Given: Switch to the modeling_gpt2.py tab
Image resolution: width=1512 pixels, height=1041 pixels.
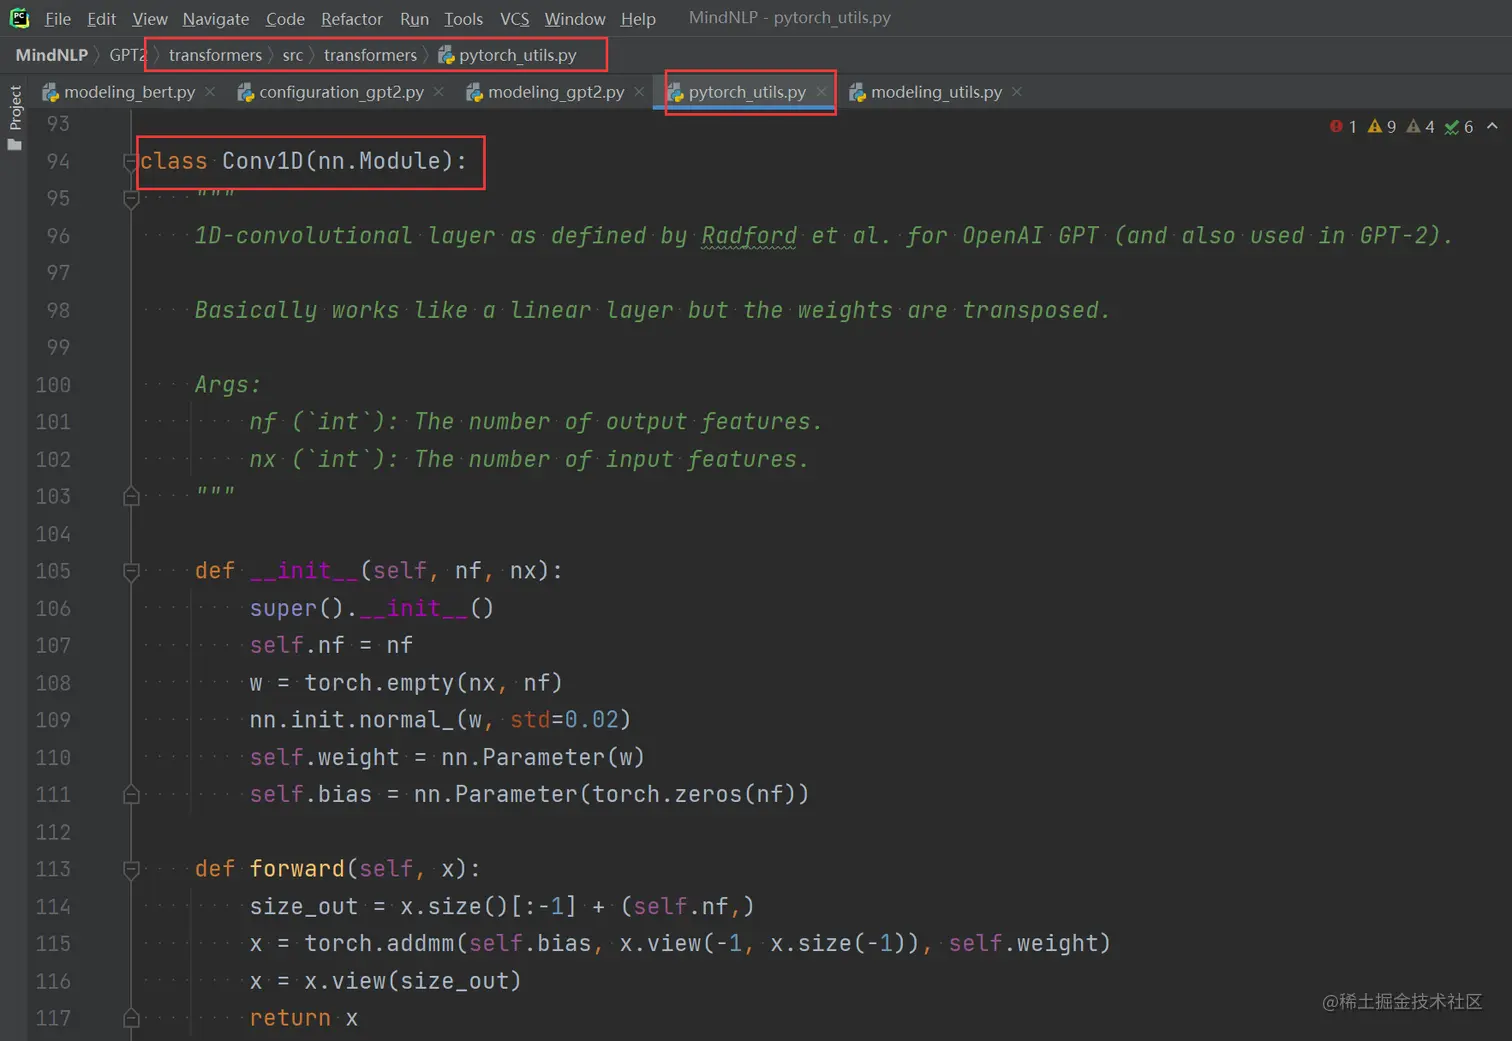Looking at the screenshot, I should click(556, 92).
